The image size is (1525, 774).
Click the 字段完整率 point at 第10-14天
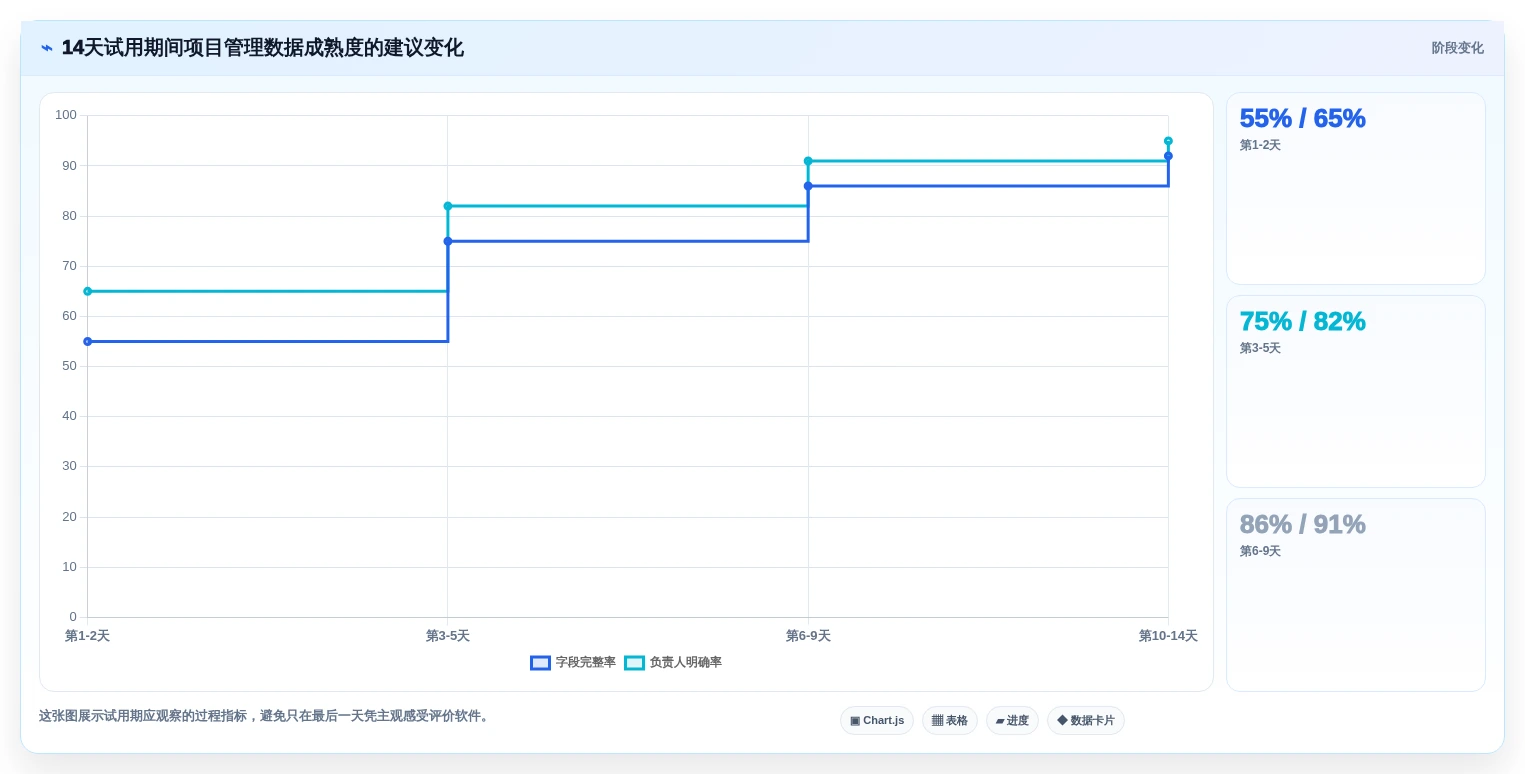1168,156
